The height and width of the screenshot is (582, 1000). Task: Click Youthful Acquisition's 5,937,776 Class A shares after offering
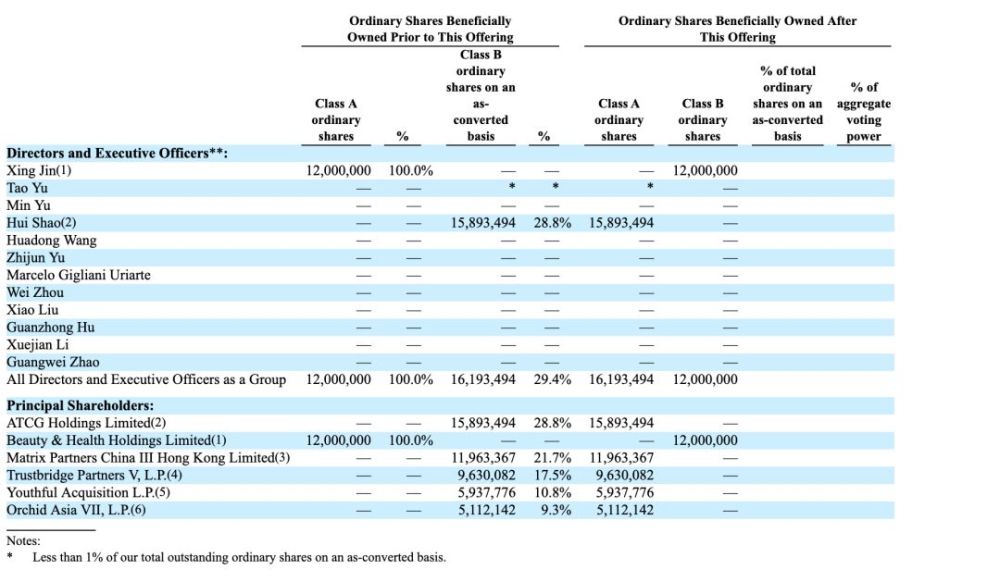tap(625, 493)
